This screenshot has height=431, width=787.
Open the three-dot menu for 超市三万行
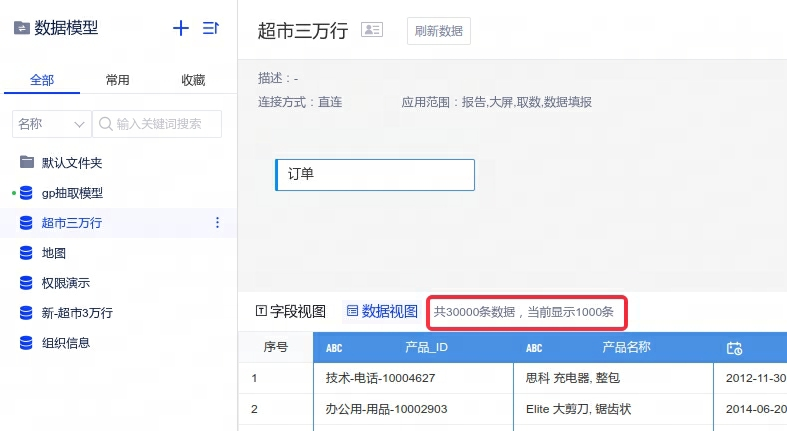coord(218,223)
